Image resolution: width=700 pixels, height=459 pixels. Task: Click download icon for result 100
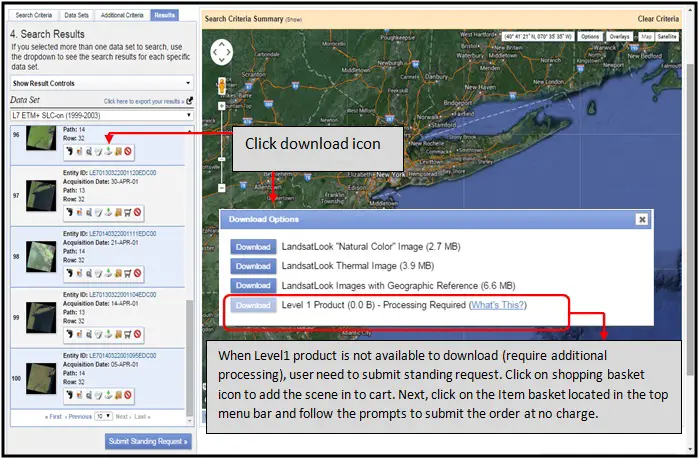point(108,395)
